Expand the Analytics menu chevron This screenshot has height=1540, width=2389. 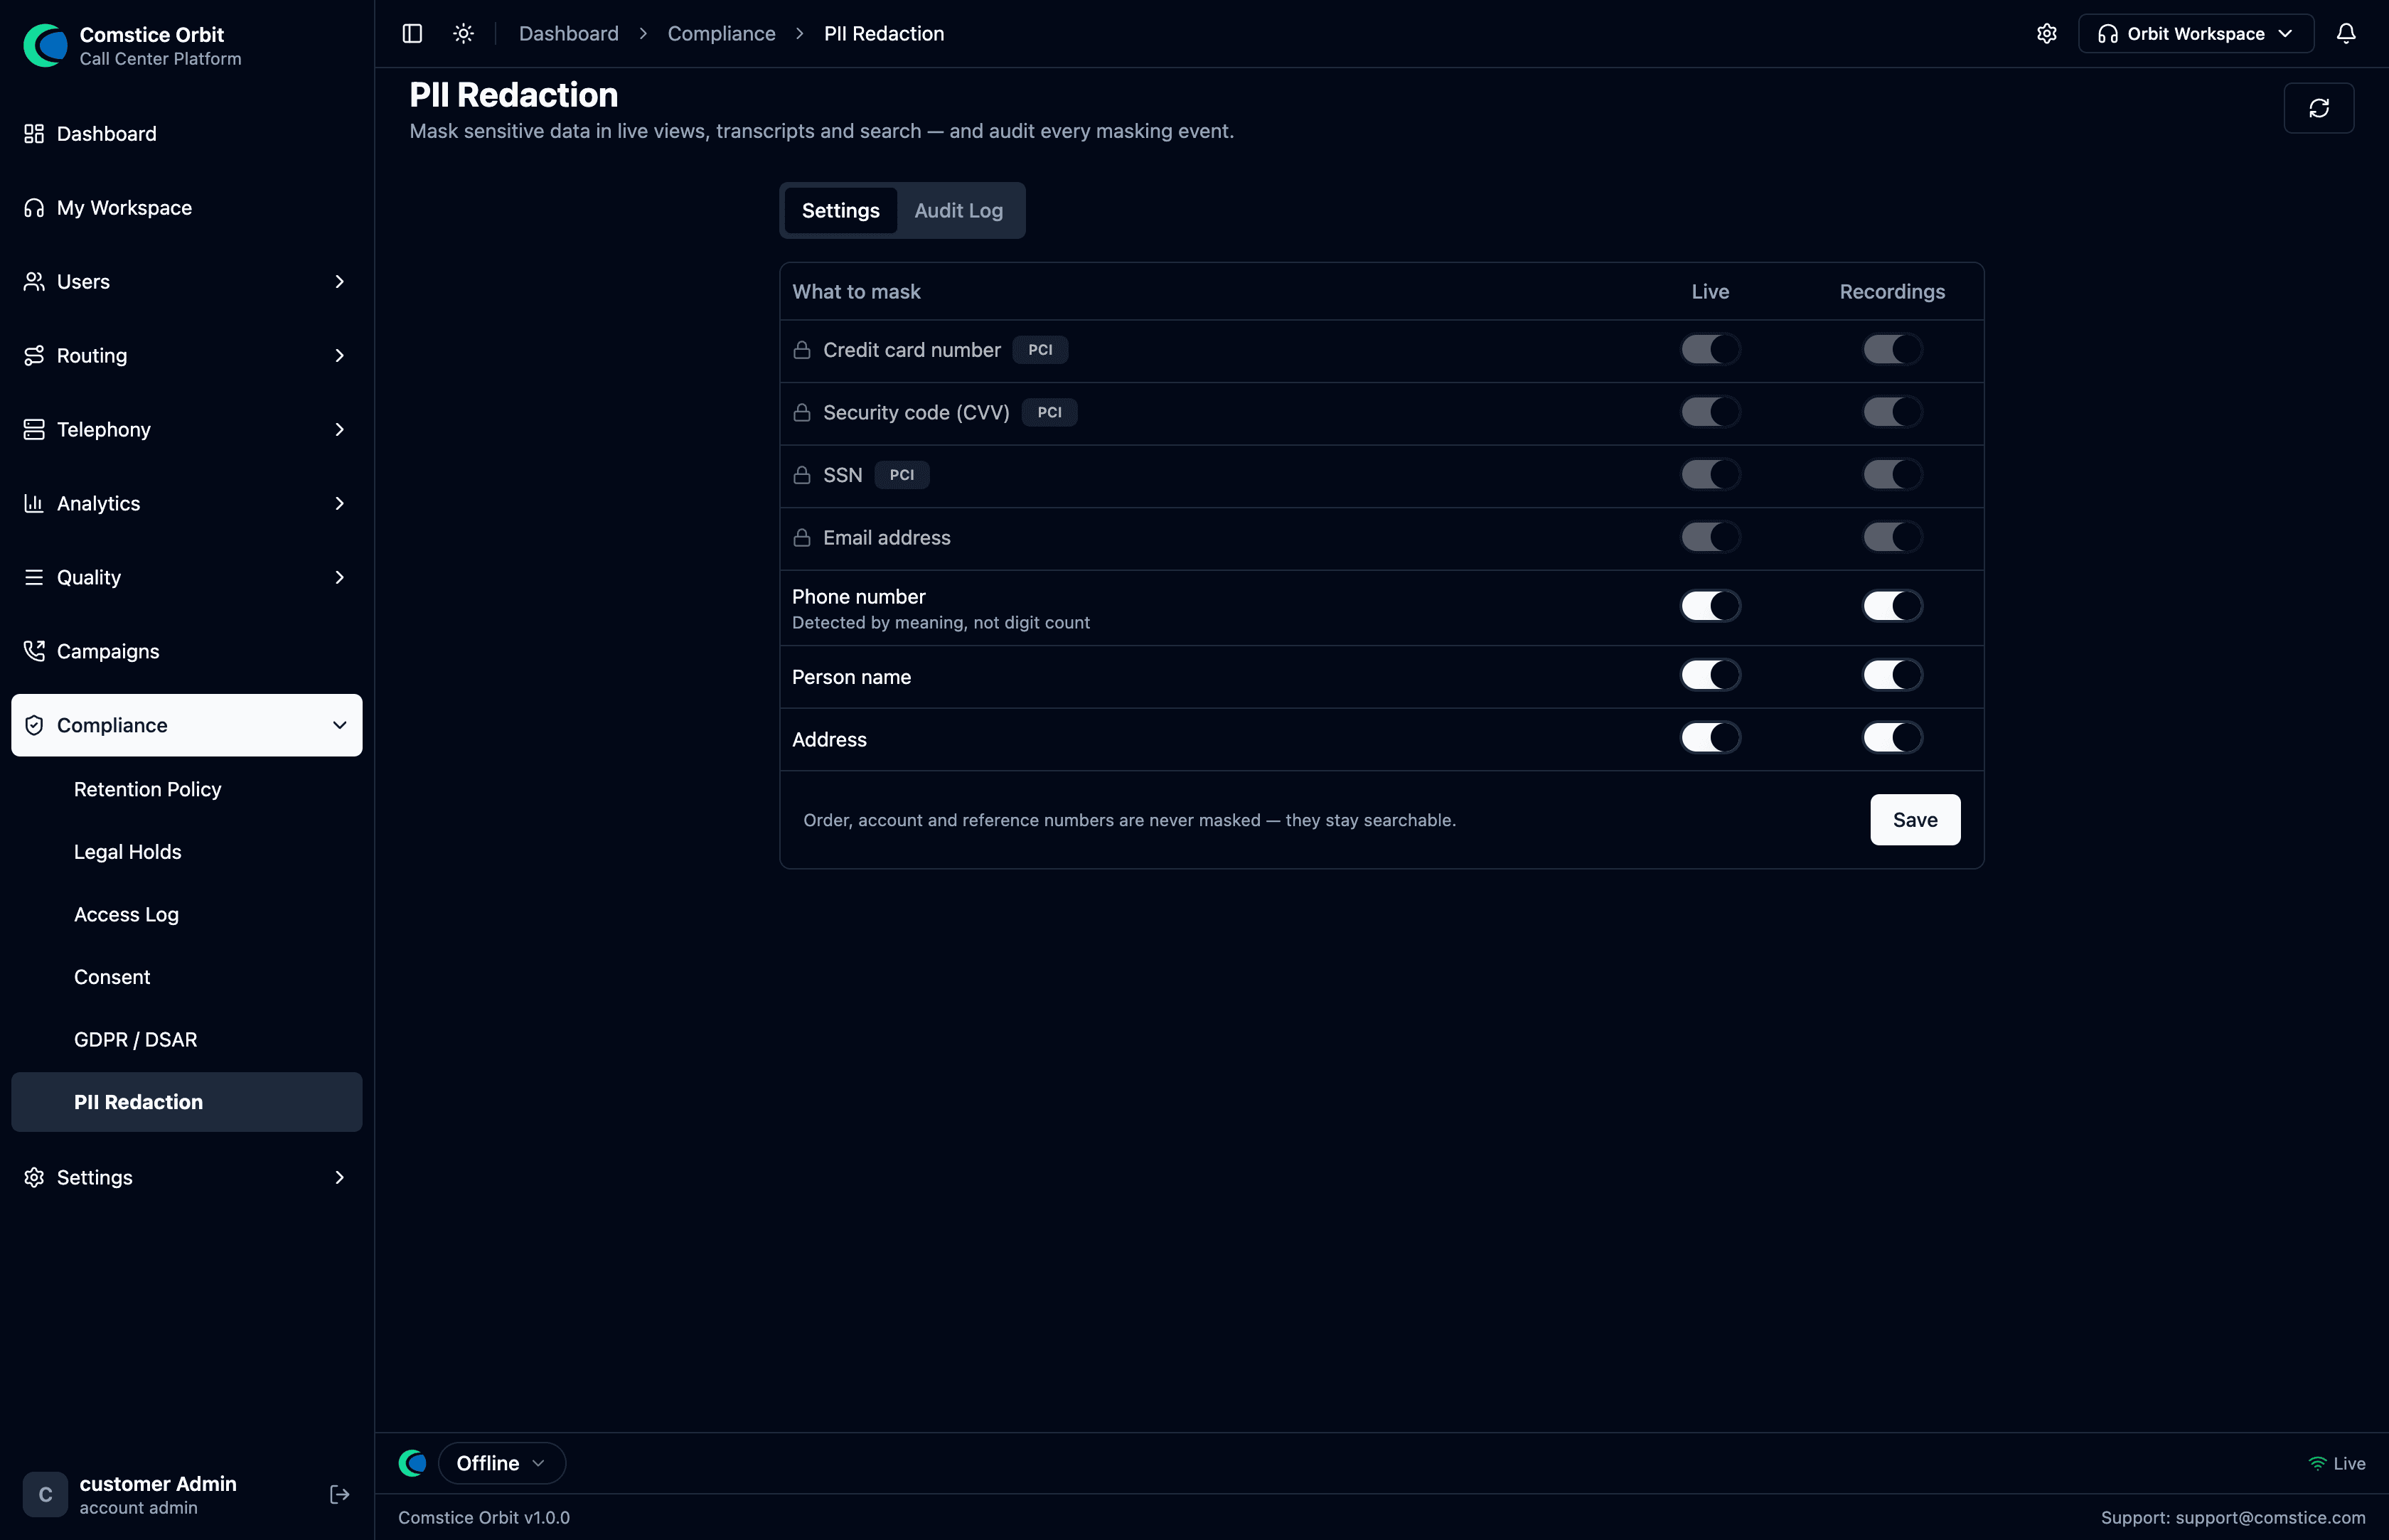pyautogui.click(x=339, y=504)
